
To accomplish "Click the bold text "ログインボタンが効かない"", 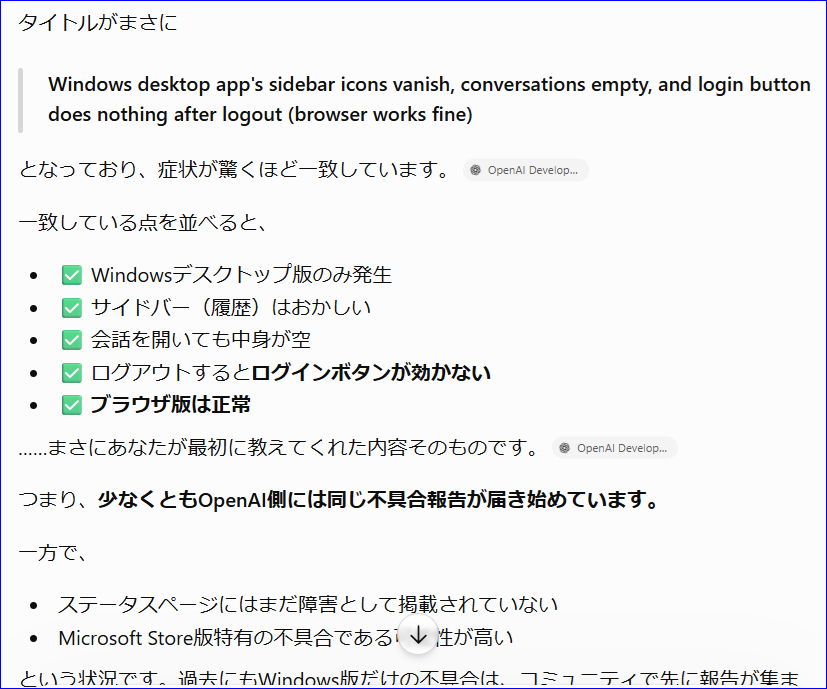I will [371, 373].
